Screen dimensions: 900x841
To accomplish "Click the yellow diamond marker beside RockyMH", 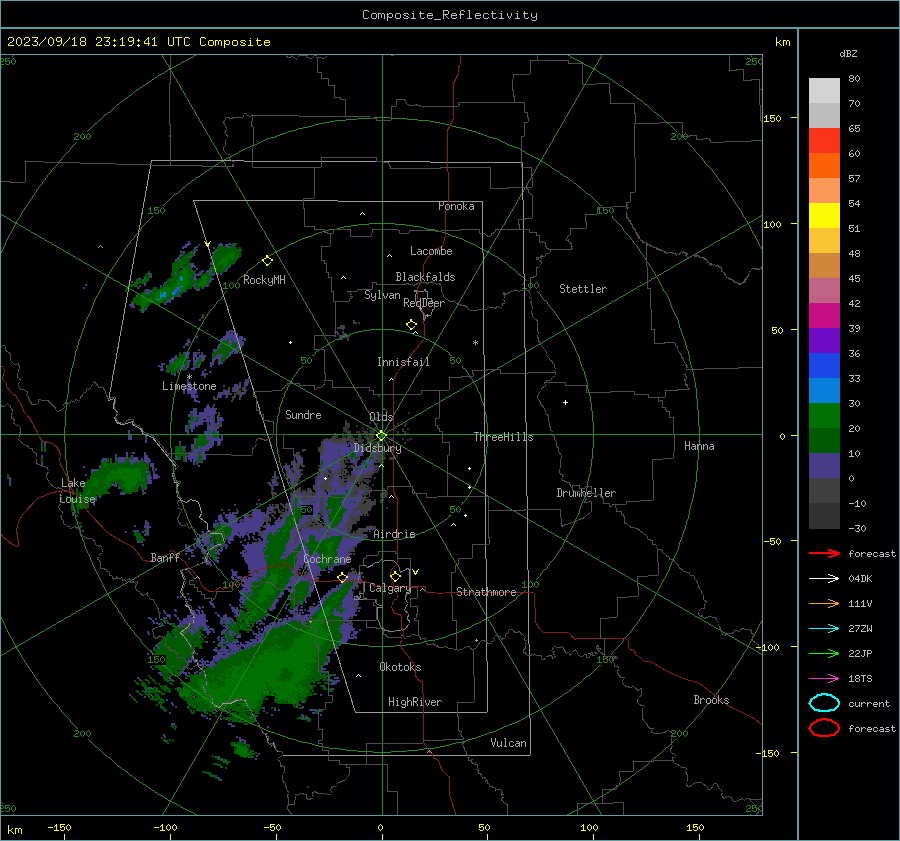I will (267, 261).
